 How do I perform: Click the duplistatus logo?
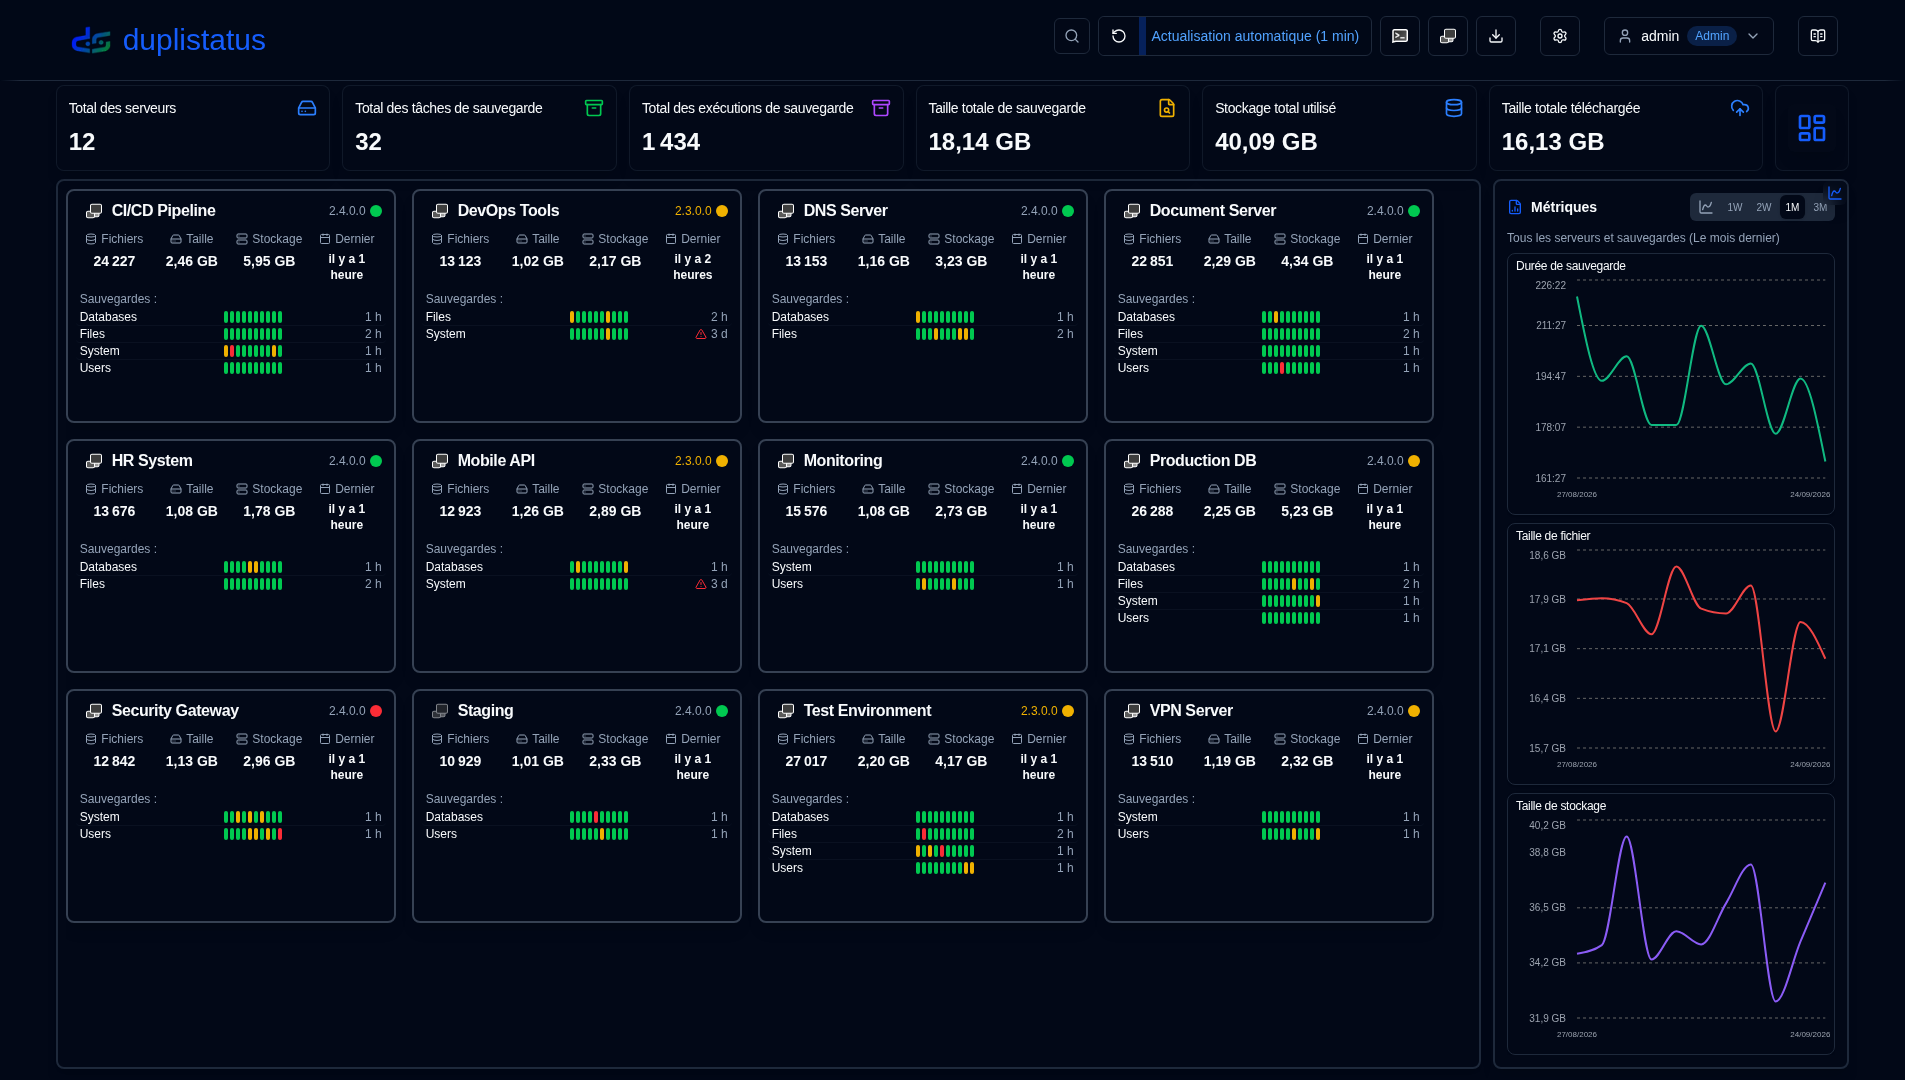tap(168, 40)
